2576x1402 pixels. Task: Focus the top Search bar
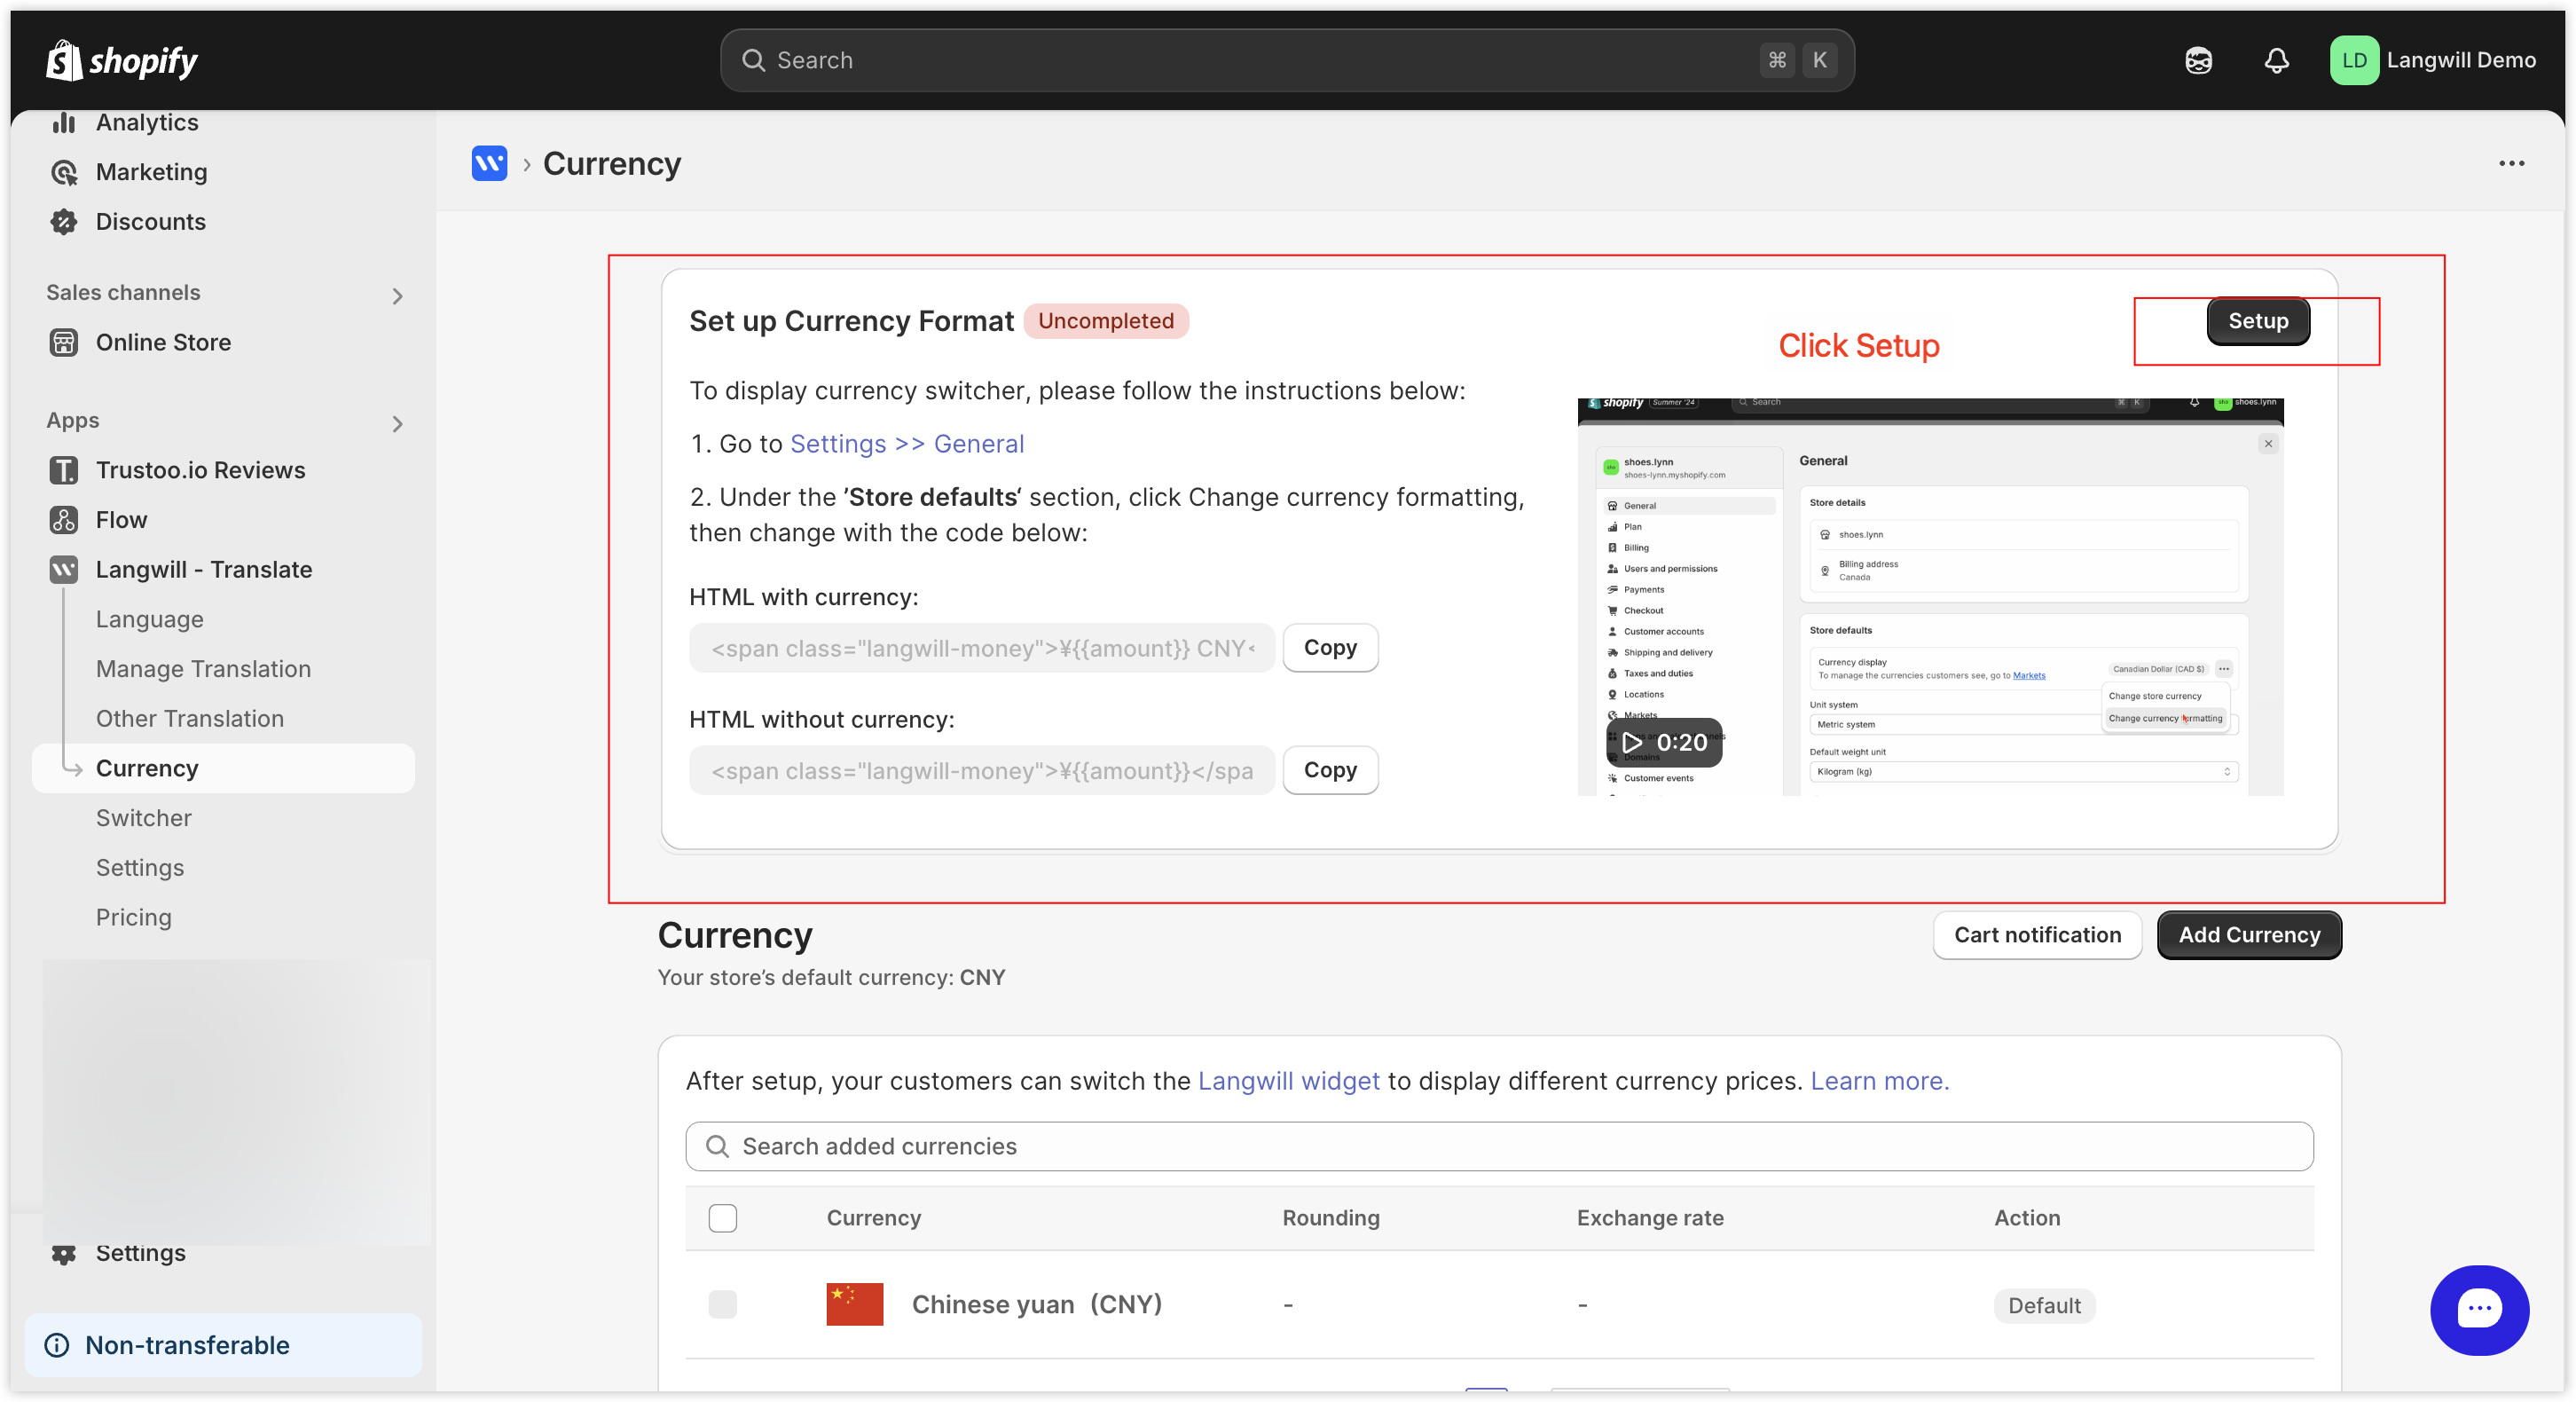tap(1287, 60)
